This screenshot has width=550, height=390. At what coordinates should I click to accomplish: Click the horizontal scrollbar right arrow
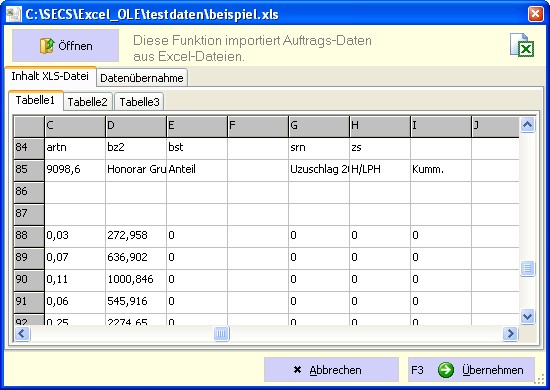point(510,333)
